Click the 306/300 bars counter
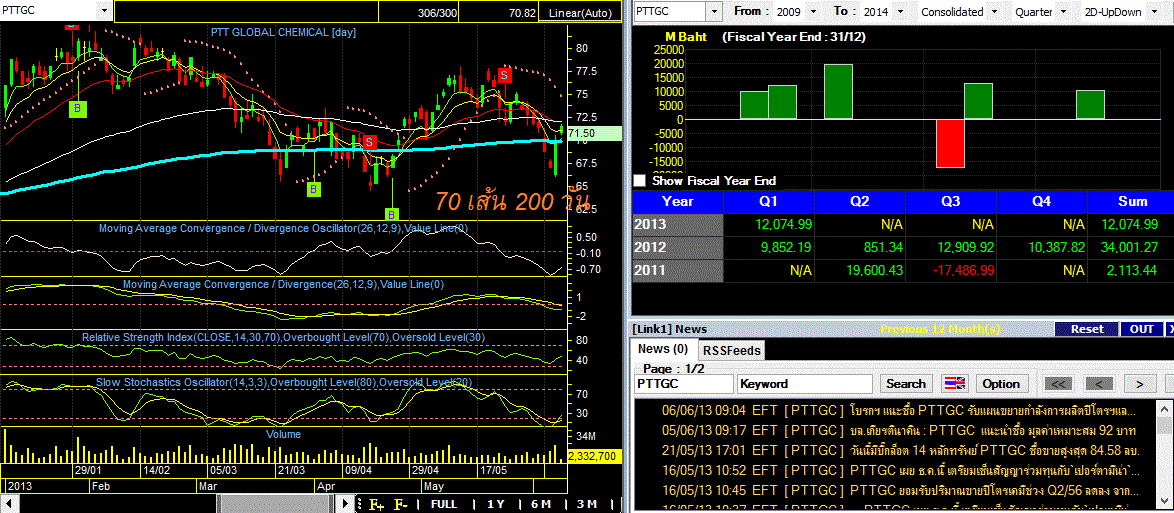 [x=437, y=13]
